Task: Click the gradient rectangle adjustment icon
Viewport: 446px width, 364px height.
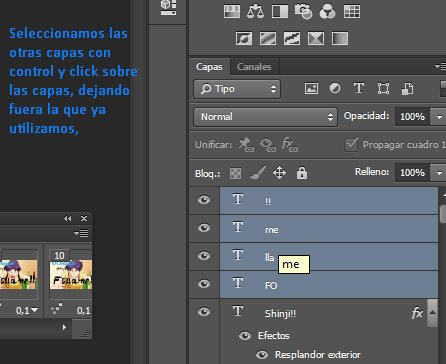Action: coord(340,38)
